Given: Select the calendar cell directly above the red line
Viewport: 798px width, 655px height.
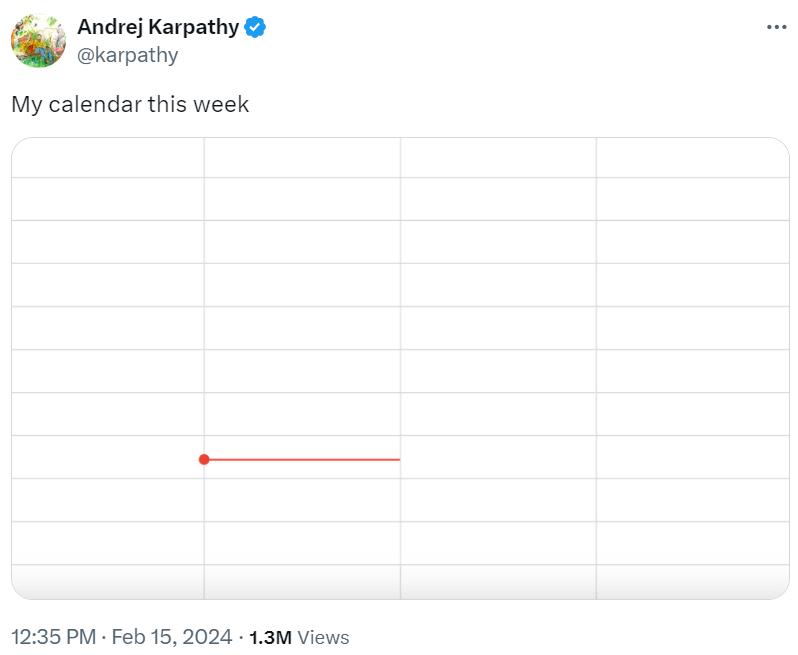Looking at the screenshot, I should (302, 414).
